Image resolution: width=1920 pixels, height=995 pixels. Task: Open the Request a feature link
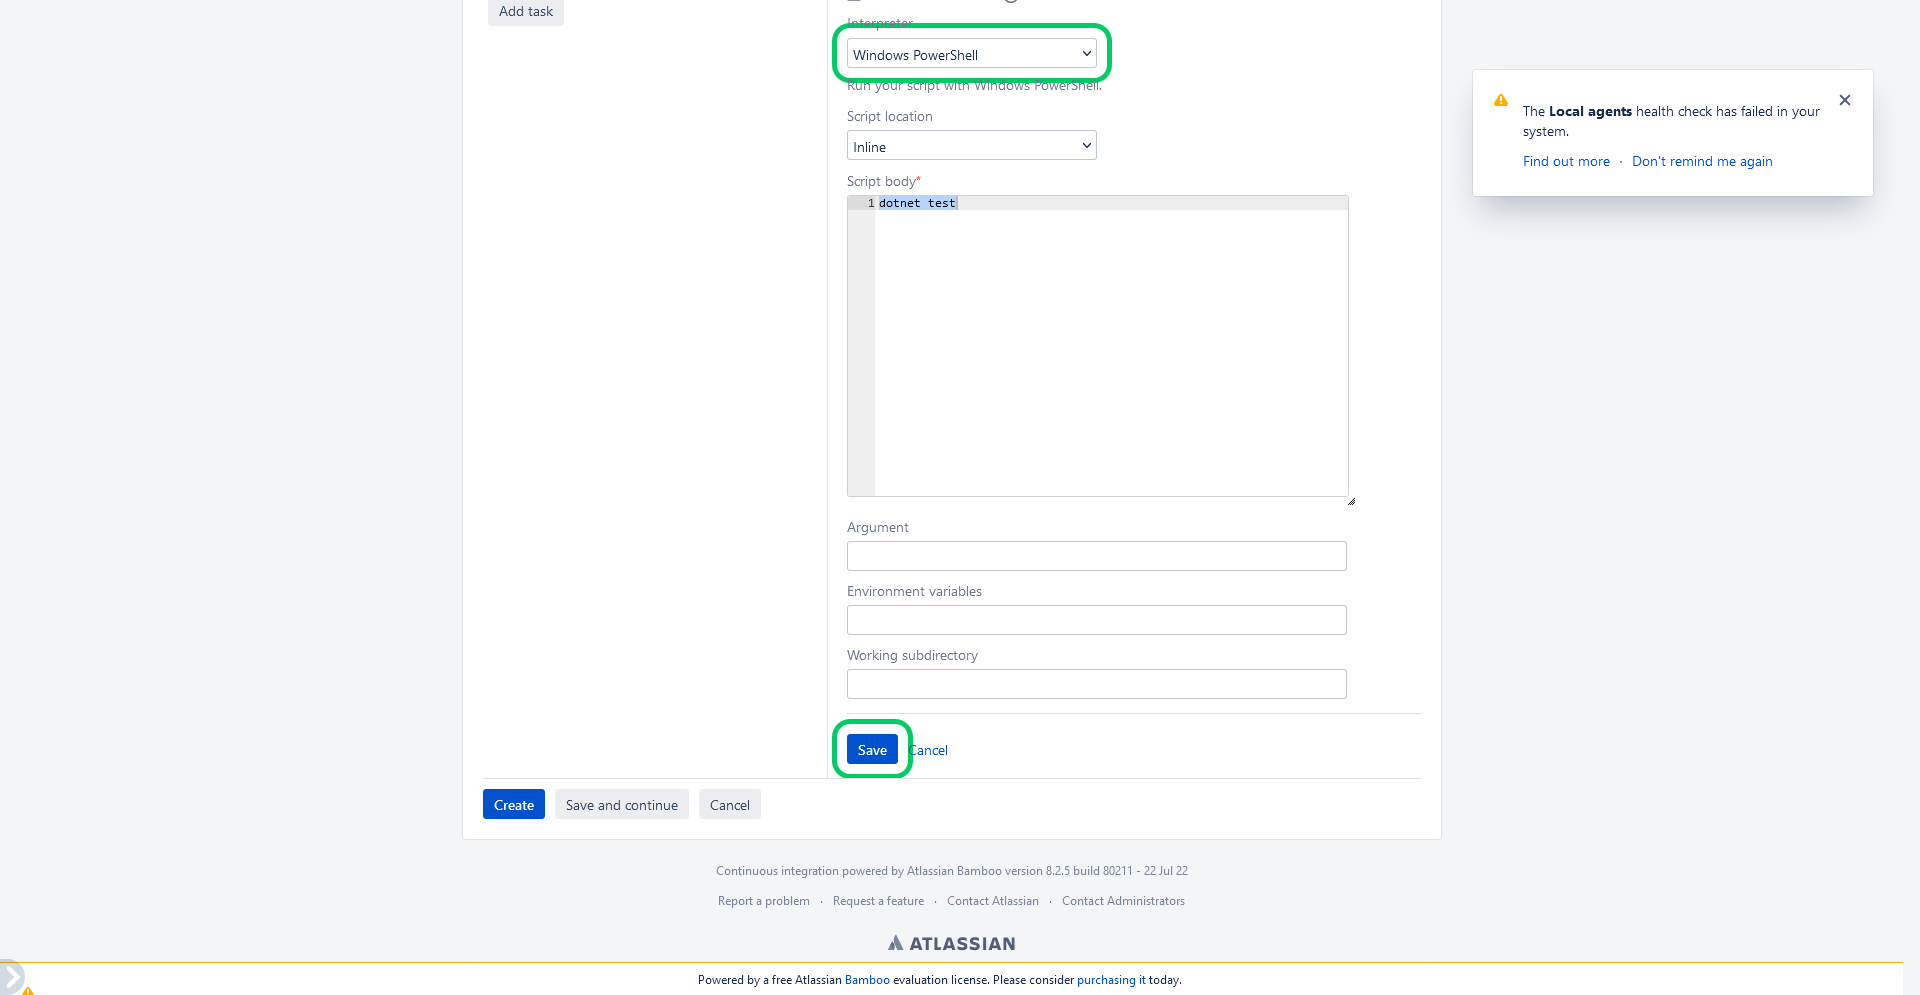[x=878, y=901]
